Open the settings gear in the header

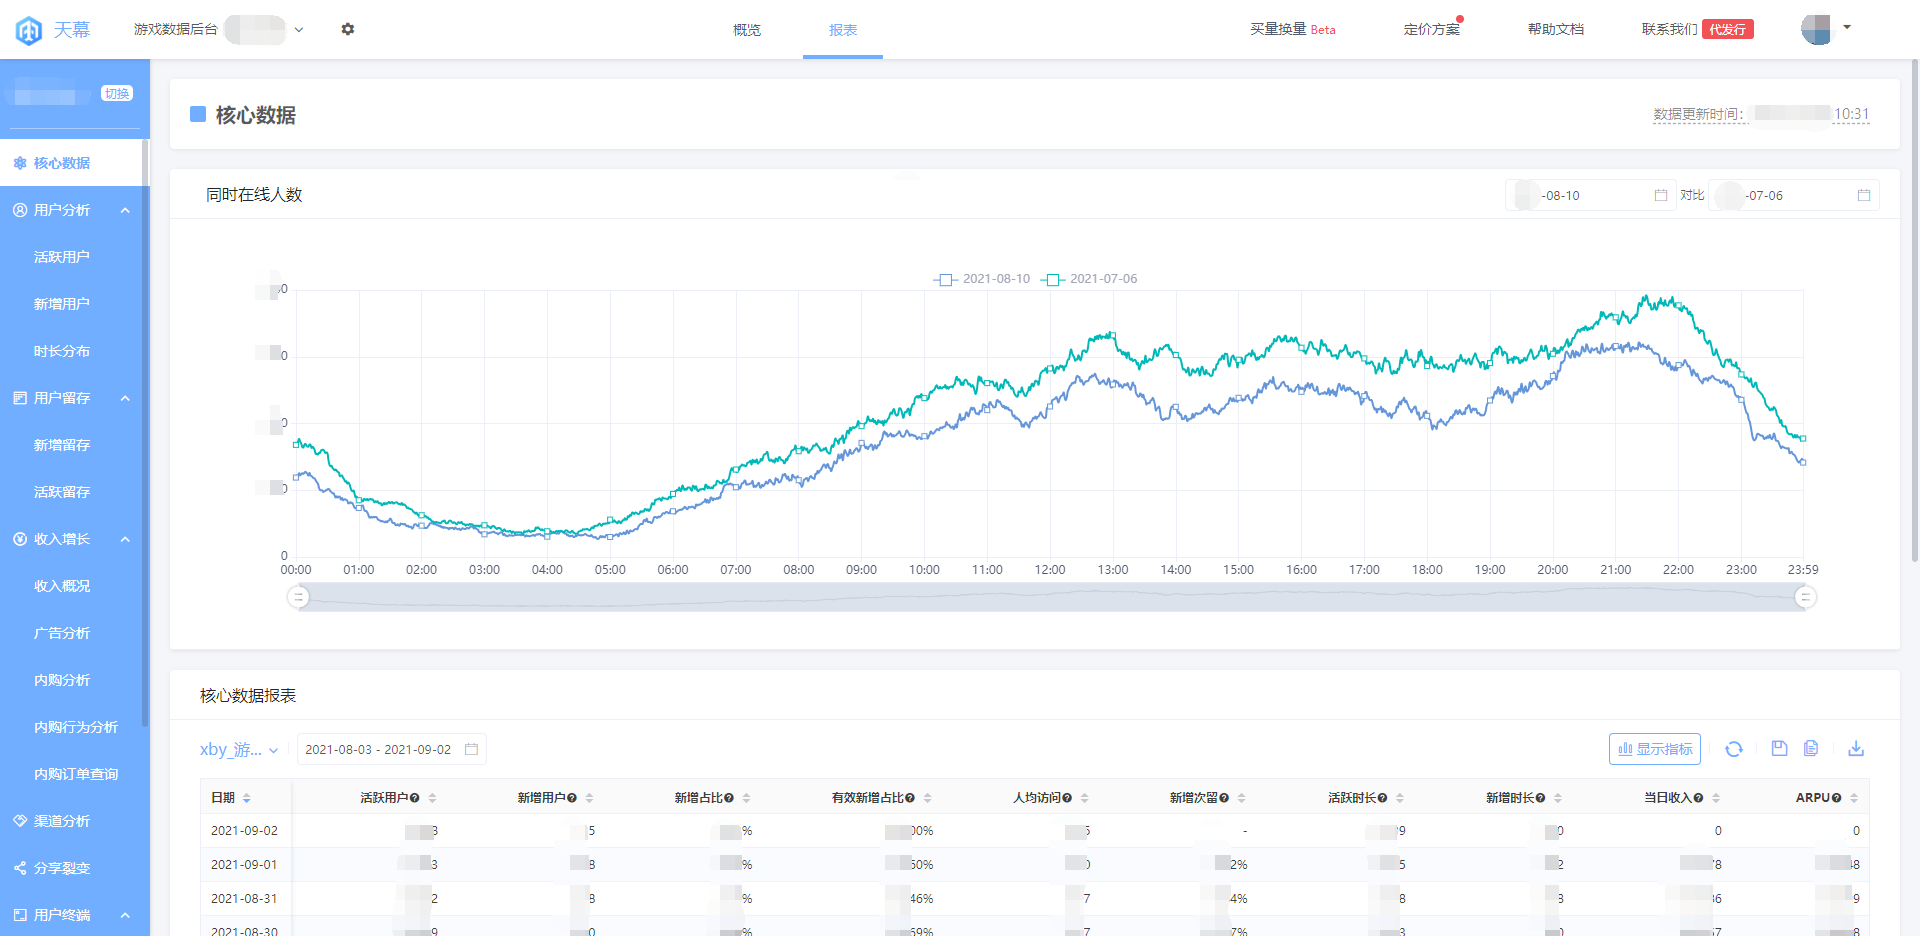click(348, 29)
